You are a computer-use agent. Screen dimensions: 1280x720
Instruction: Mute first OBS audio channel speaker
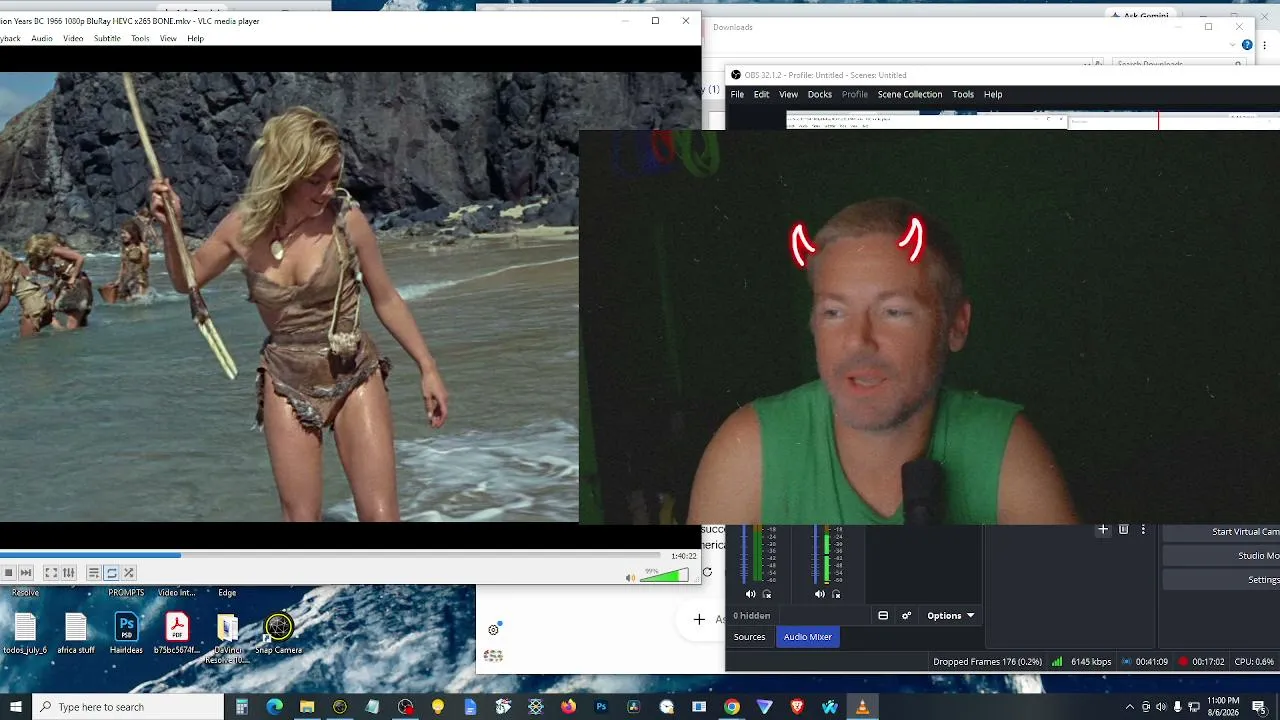point(751,594)
